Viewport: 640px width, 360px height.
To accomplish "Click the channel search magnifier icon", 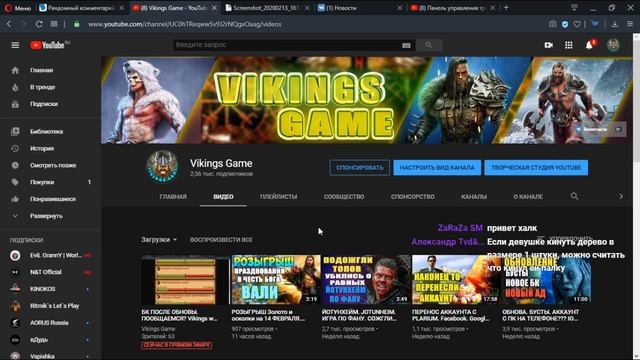I will click(574, 196).
